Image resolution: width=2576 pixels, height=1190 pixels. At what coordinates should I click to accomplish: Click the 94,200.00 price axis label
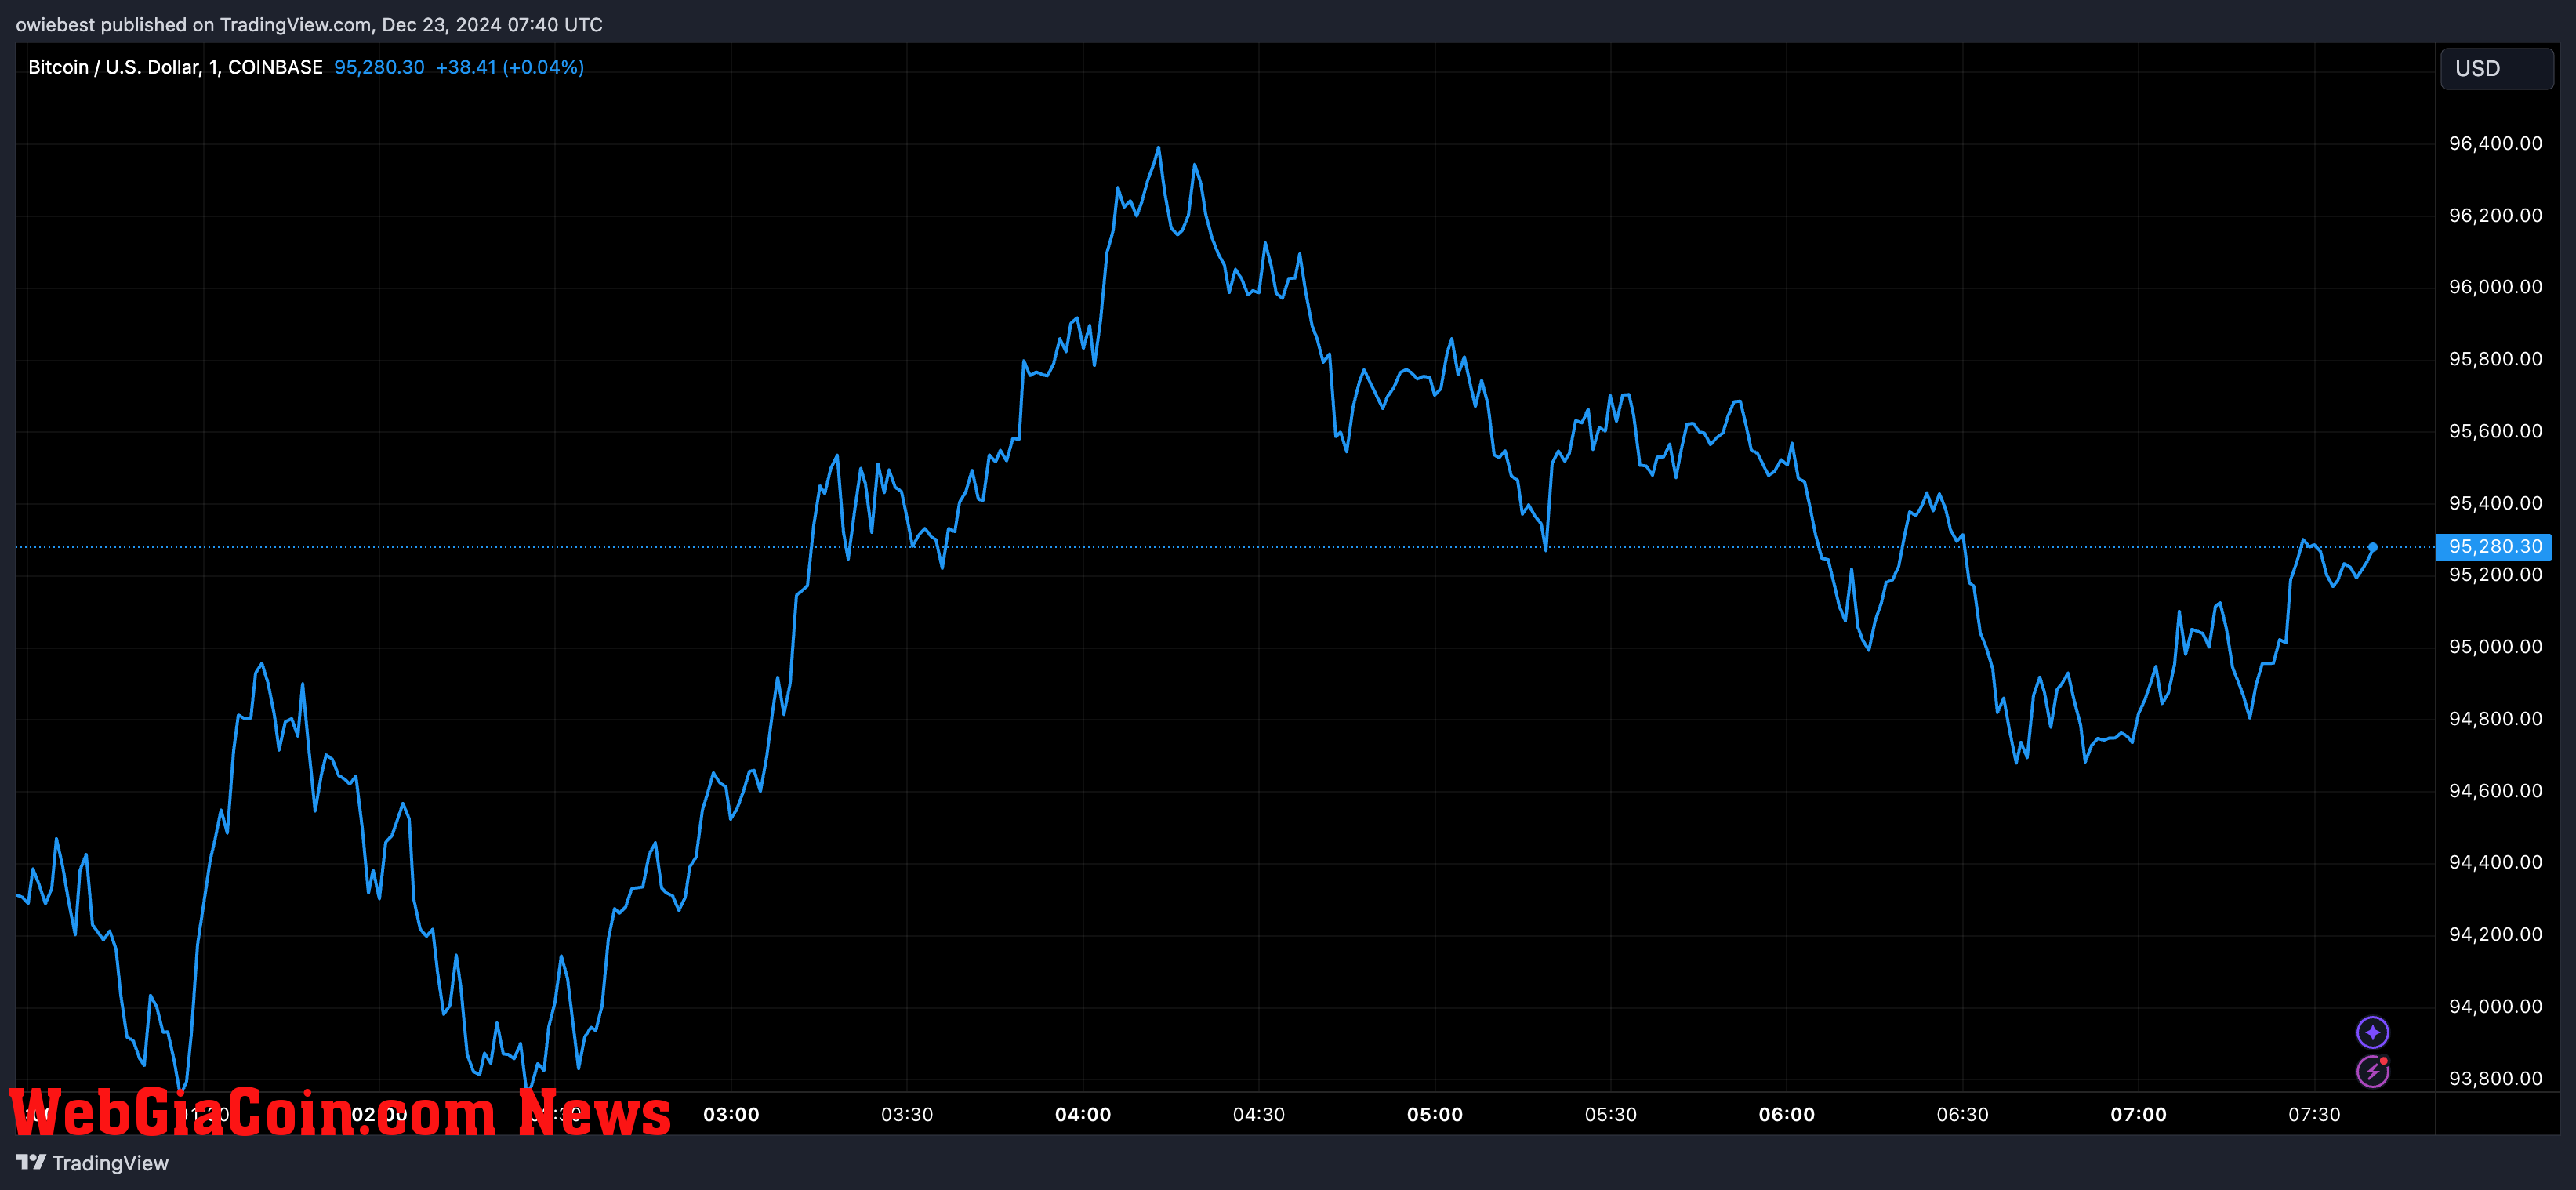(2495, 934)
